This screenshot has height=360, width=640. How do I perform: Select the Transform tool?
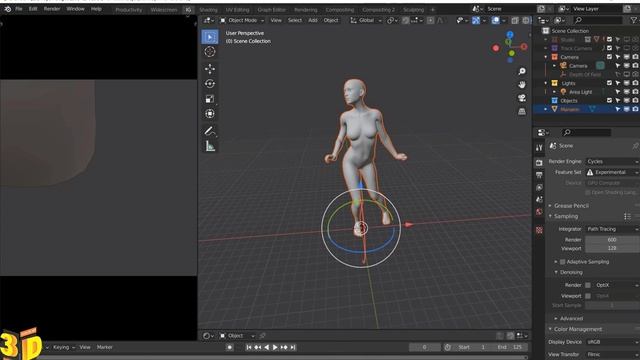(x=210, y=114)
